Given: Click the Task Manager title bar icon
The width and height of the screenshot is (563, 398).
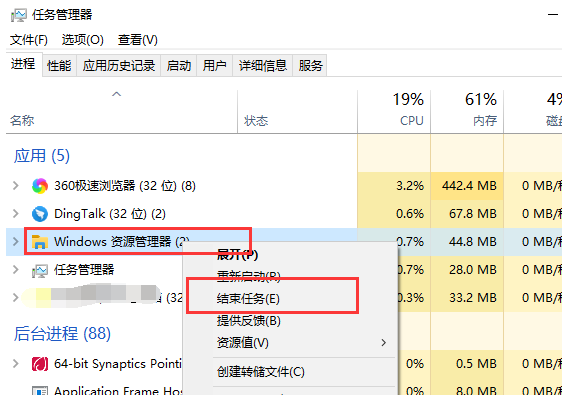Looking at the screenshot, I should tap(19, 15).
